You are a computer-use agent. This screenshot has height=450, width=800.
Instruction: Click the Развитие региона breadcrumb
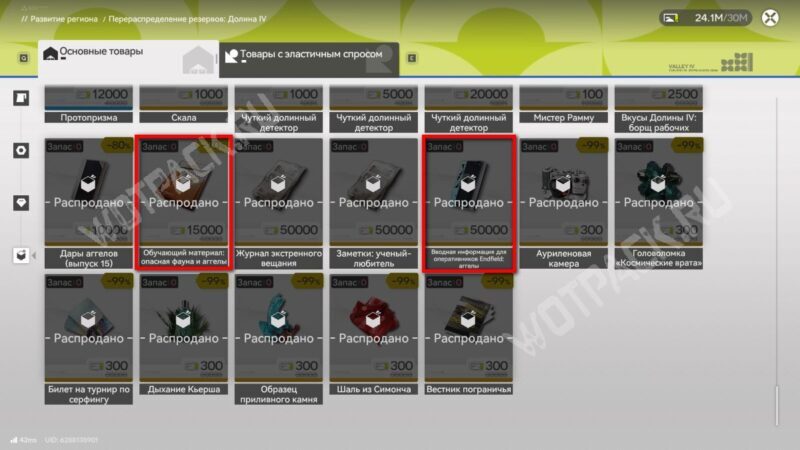coord(64,19)
